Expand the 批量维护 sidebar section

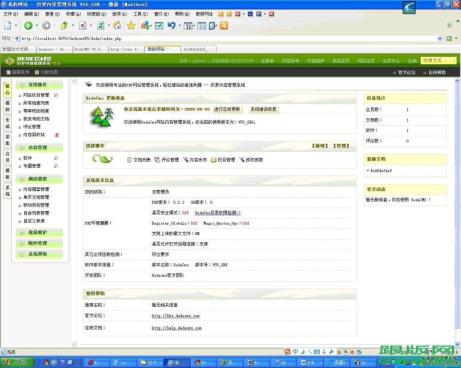pos(39,232)
